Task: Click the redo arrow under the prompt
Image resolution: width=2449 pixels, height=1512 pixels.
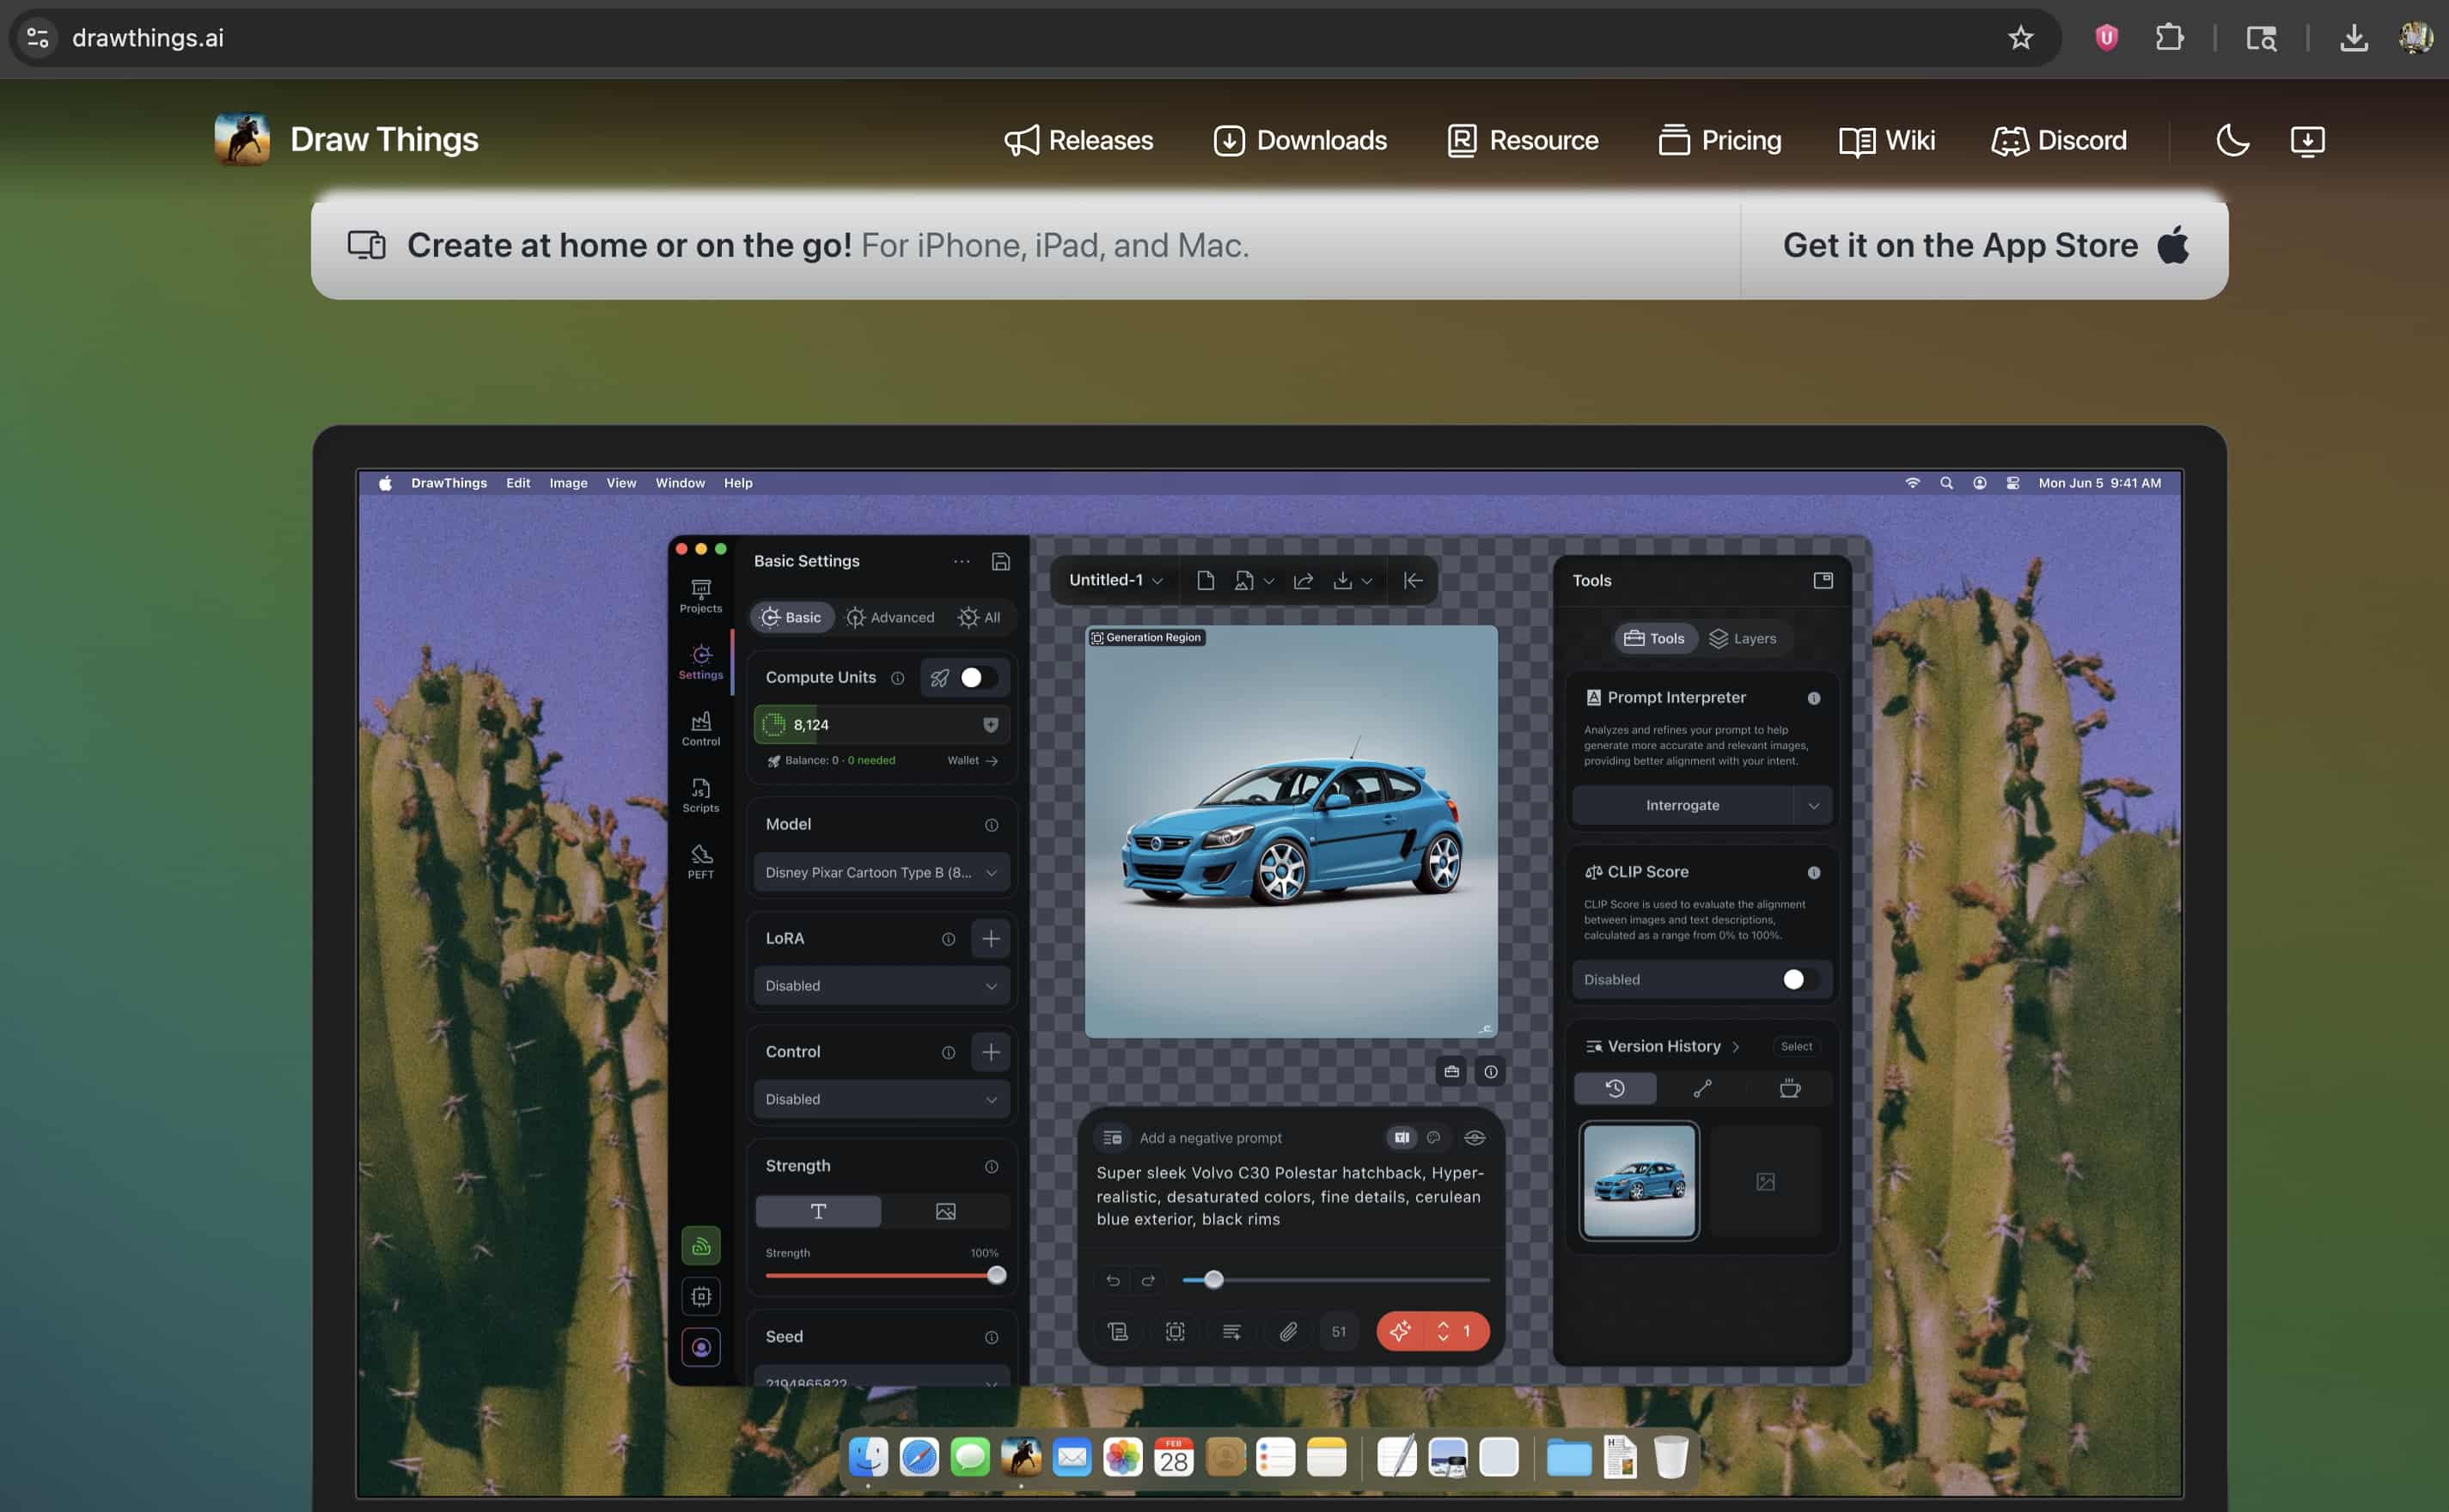Action: pyautogui.click(x=1148, y=1280)
